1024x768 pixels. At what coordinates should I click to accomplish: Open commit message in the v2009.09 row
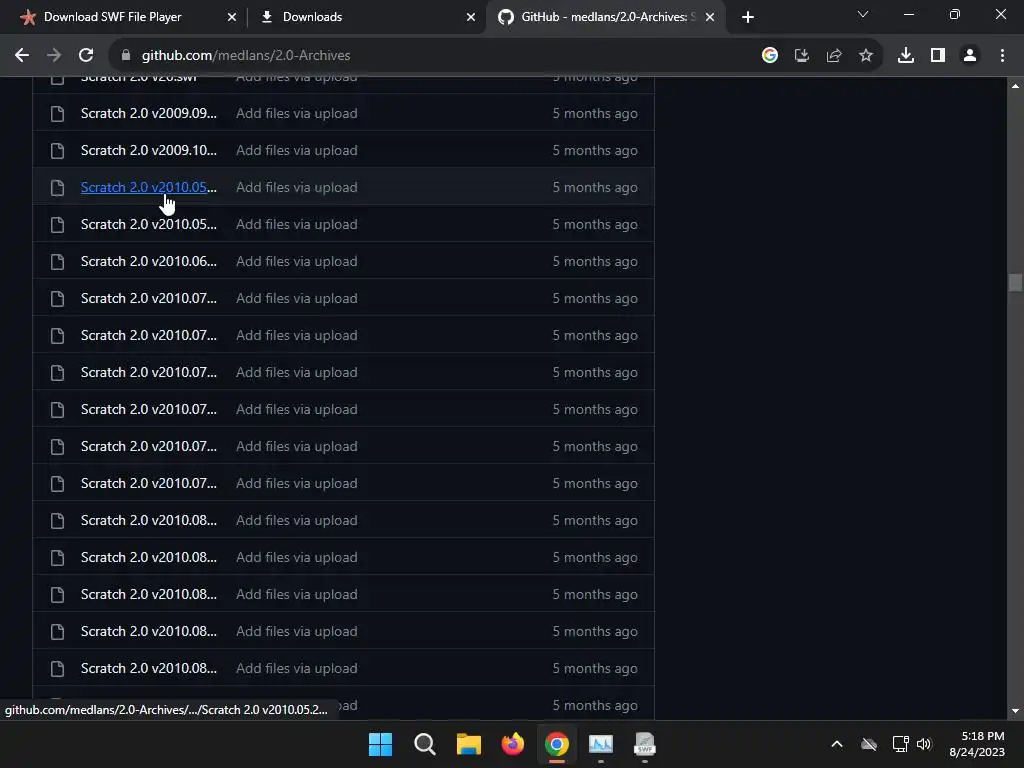point(296,114)
